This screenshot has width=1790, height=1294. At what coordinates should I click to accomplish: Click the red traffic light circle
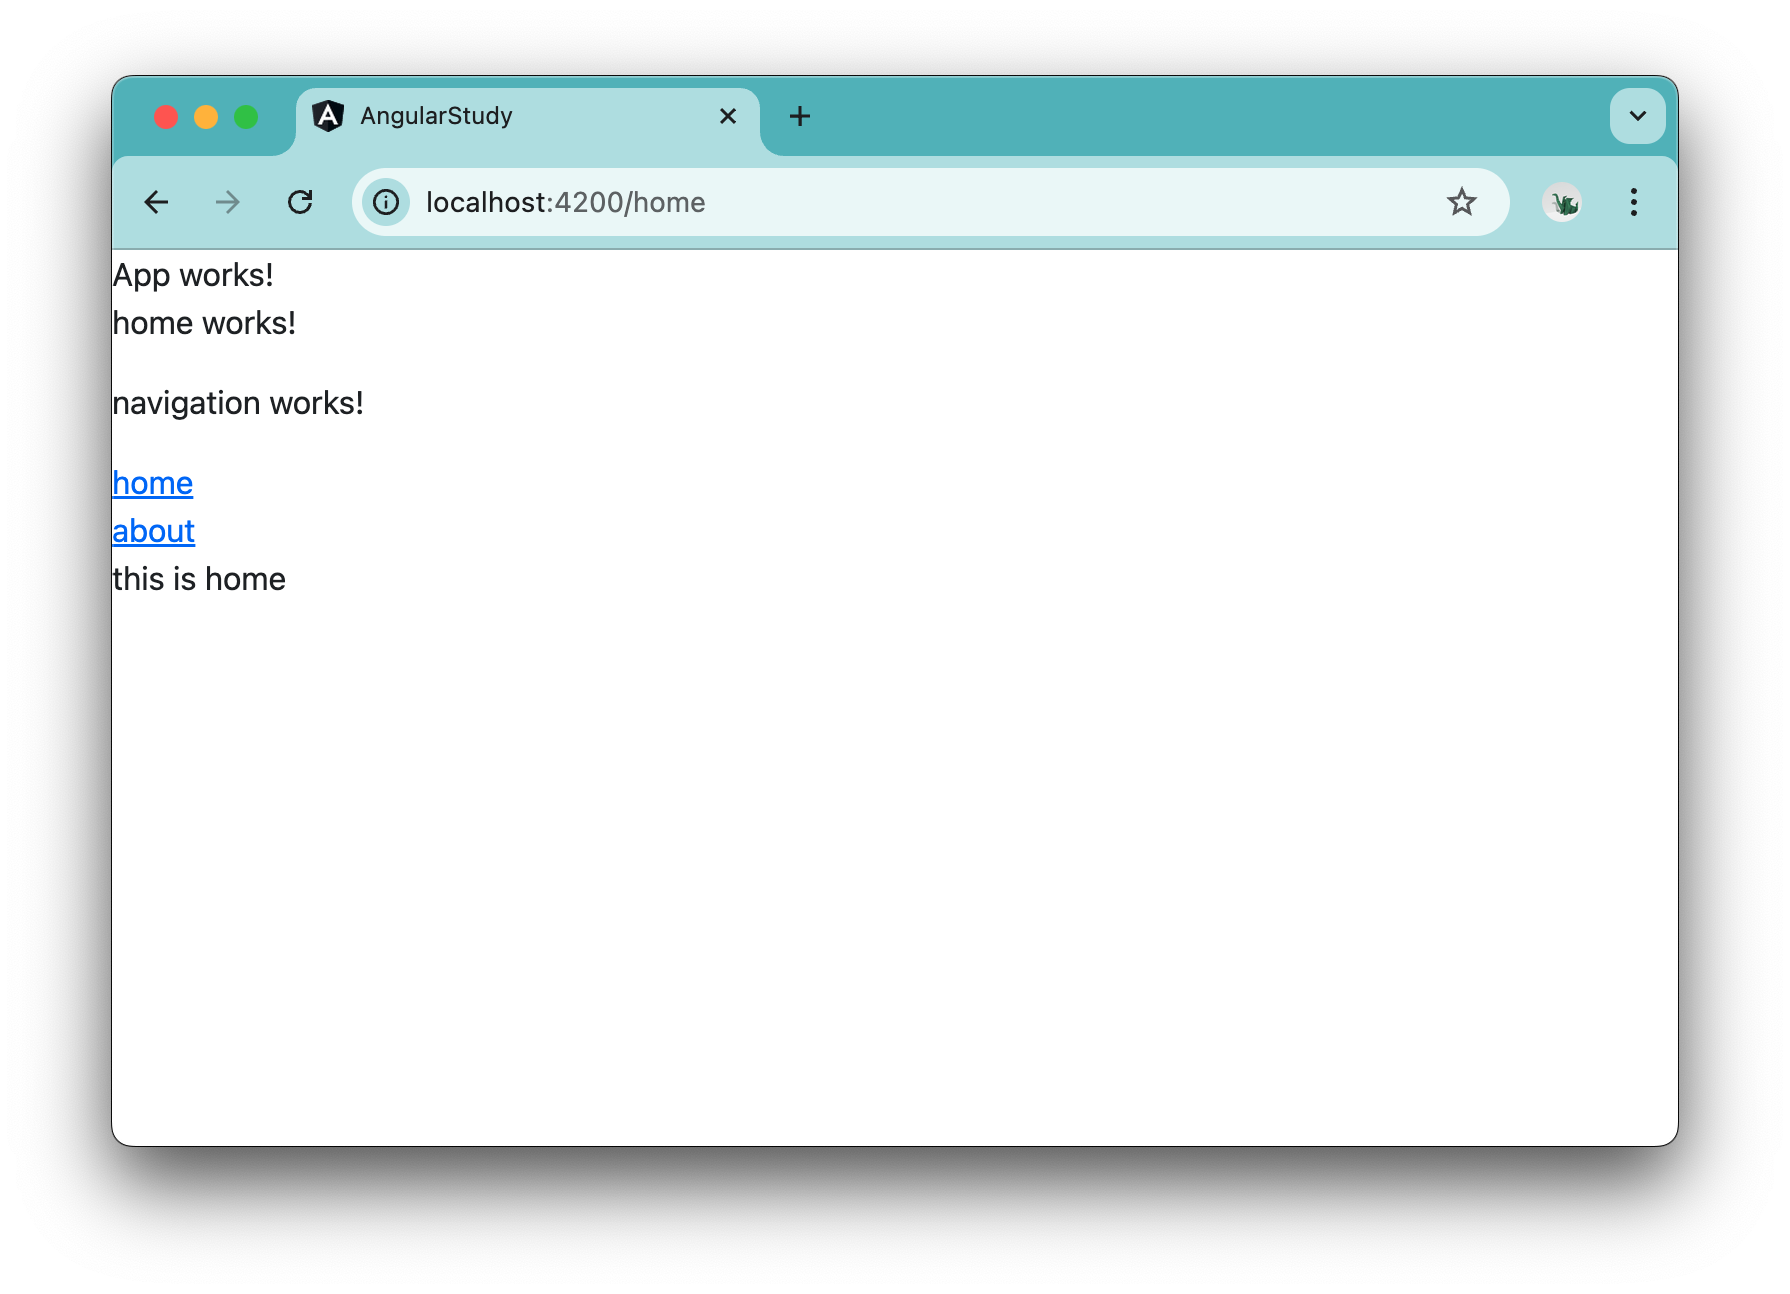click(x=166, y=116)
